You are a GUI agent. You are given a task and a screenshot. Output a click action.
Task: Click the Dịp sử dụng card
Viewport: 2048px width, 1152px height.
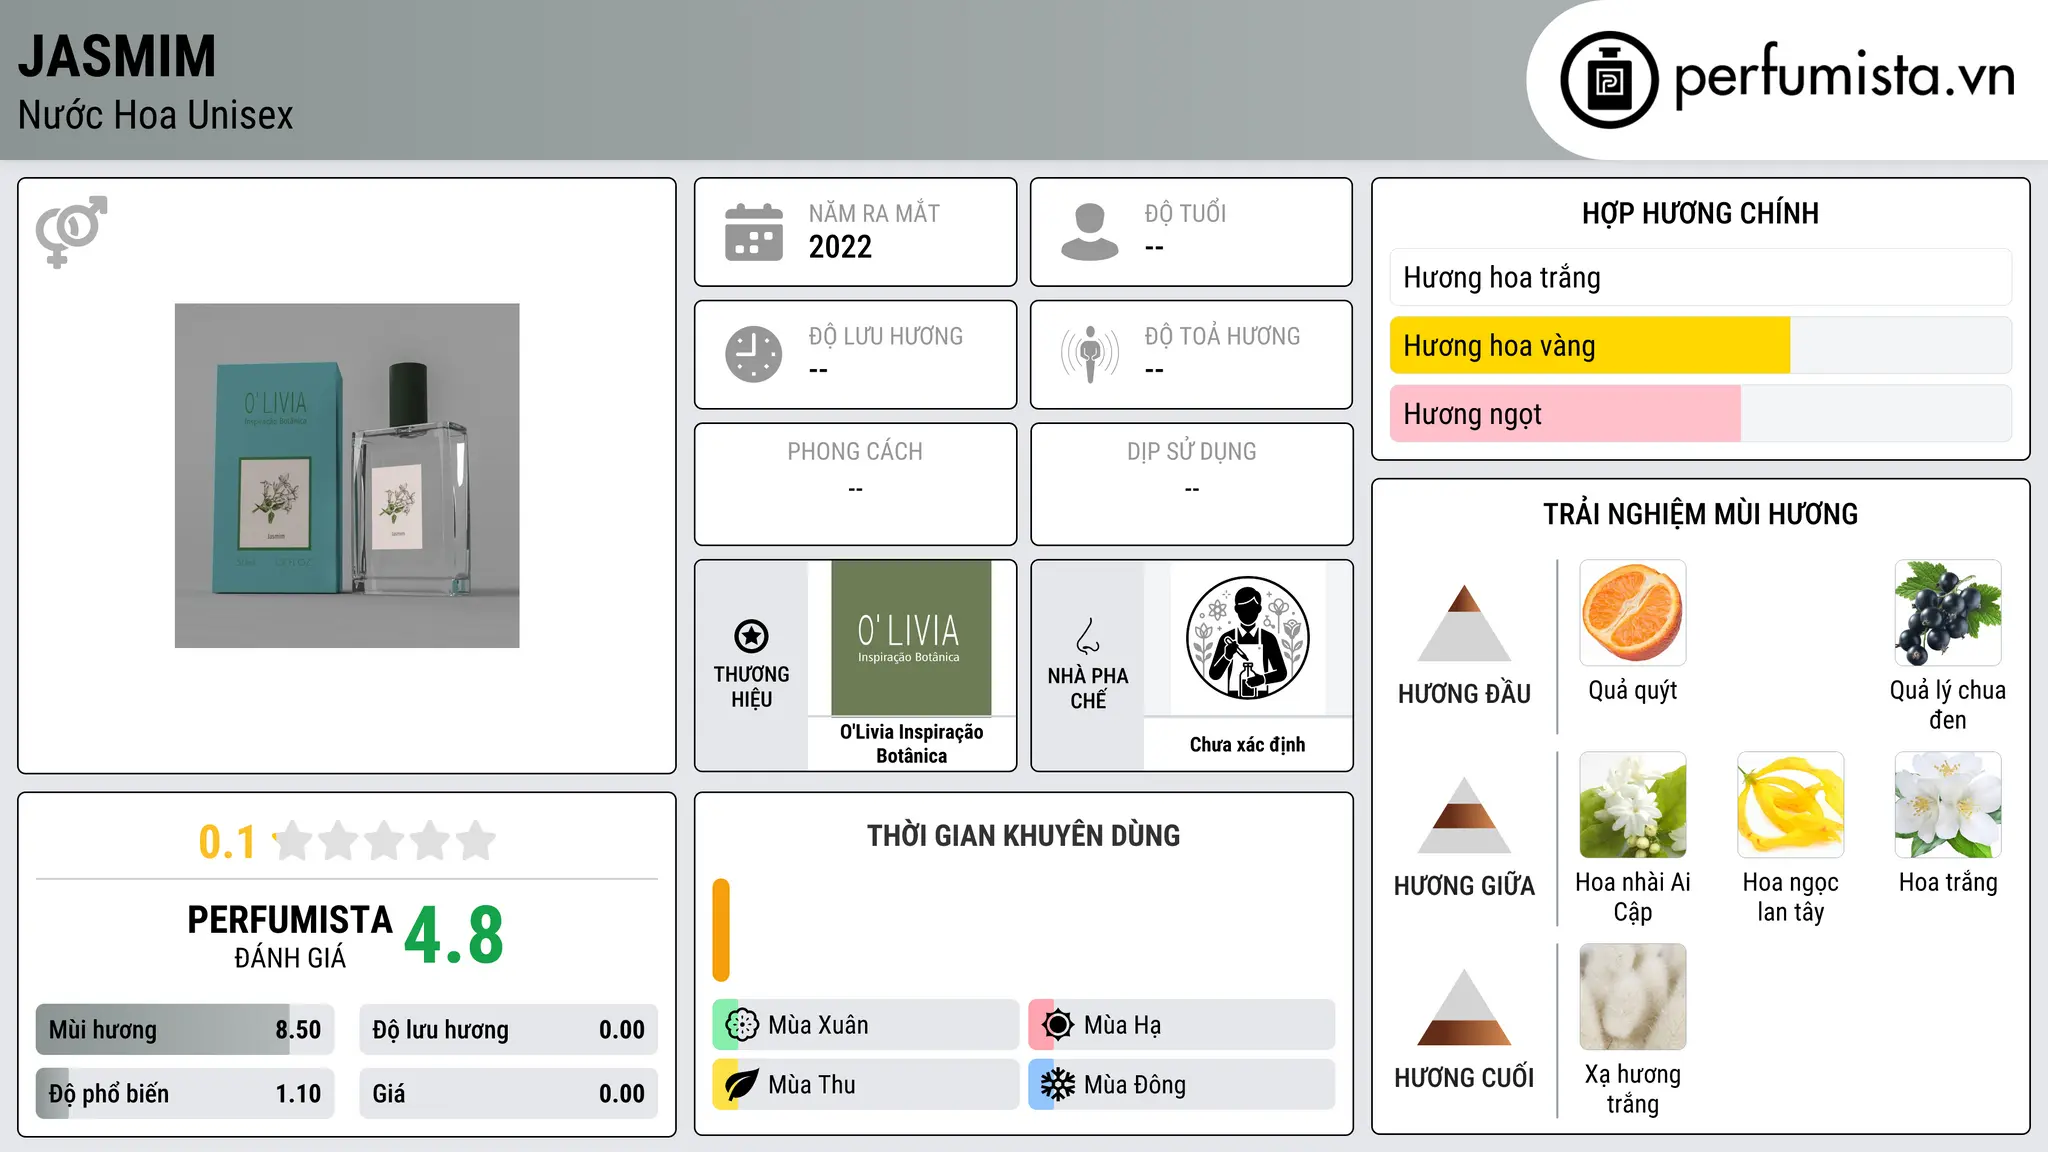(x=1191, y=484)
